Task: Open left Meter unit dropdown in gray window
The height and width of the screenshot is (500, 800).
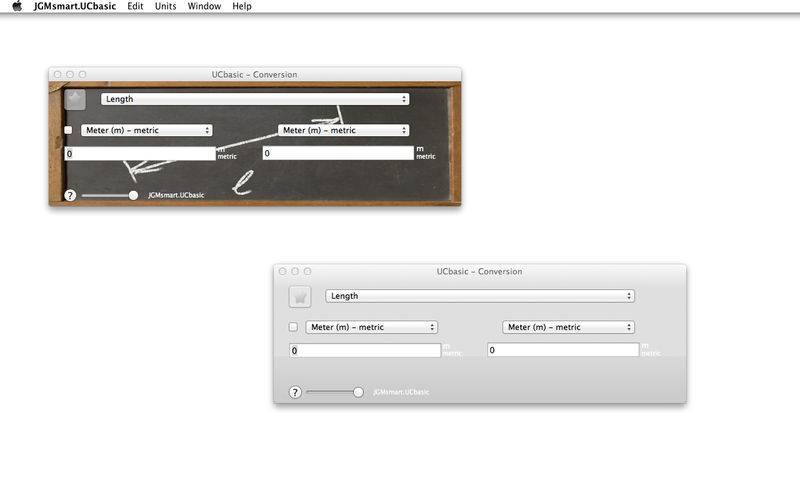Action: 371,327
